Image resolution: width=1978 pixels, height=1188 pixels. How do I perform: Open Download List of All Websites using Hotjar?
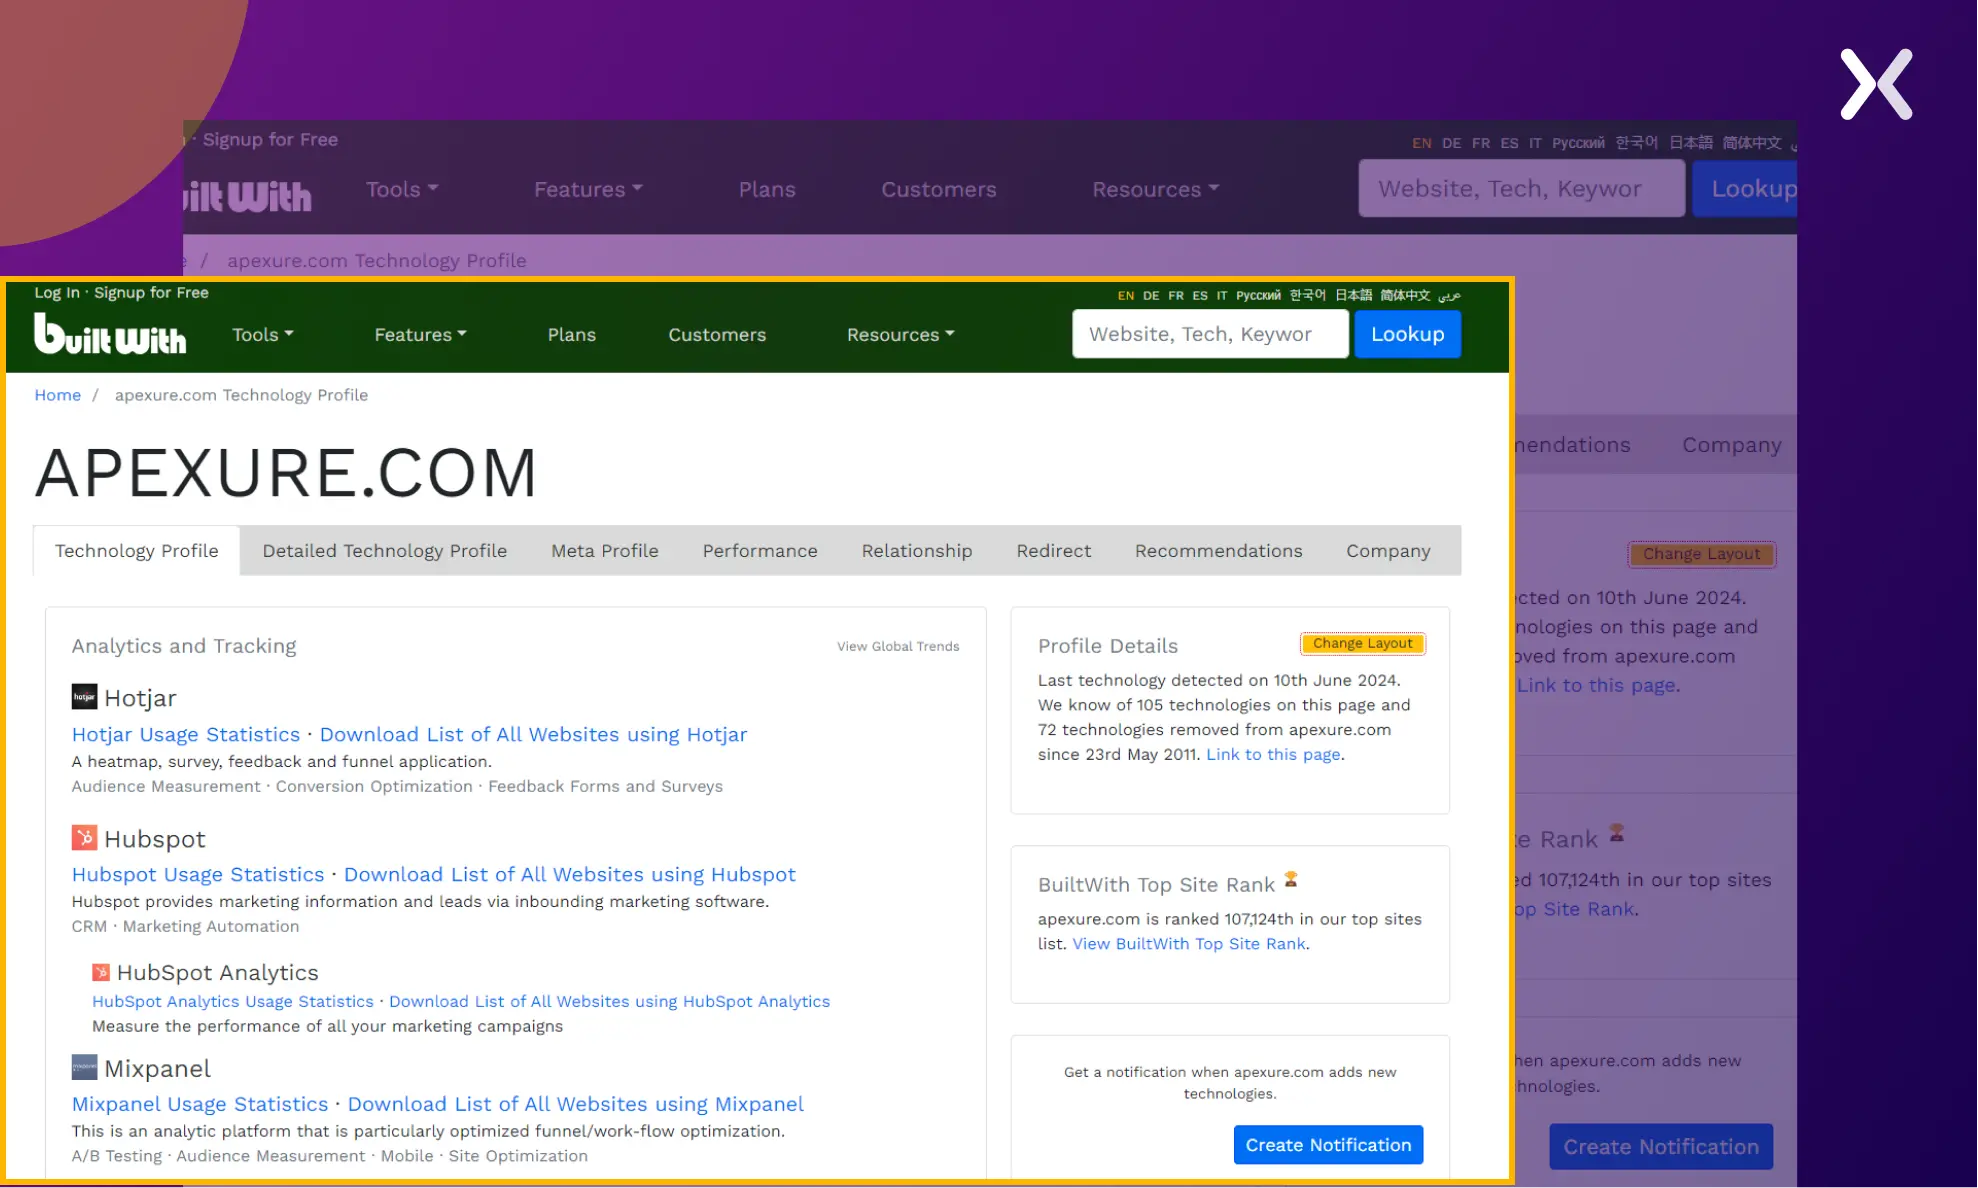[x=533, y=735]
